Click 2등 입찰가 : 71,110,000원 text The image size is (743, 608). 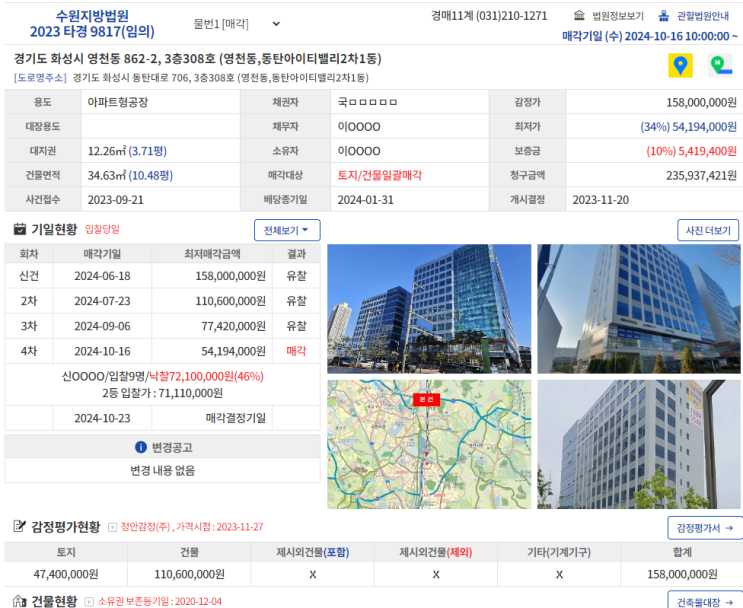(163, 393)
